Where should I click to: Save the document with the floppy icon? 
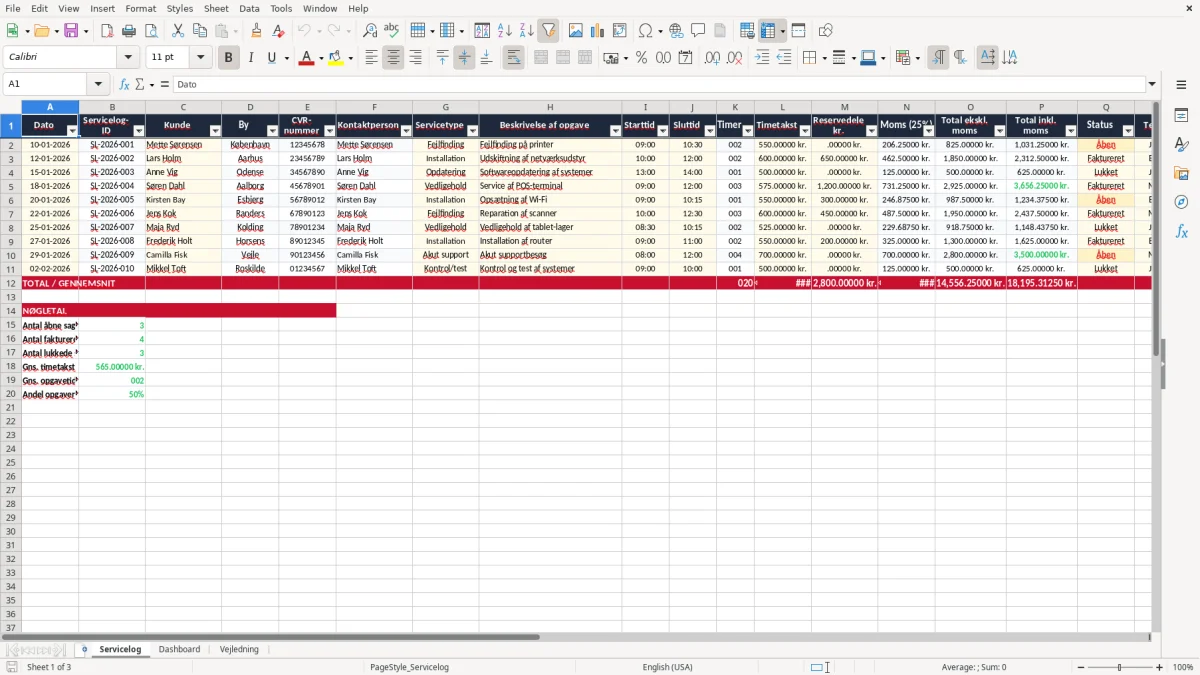pos(70,31)
